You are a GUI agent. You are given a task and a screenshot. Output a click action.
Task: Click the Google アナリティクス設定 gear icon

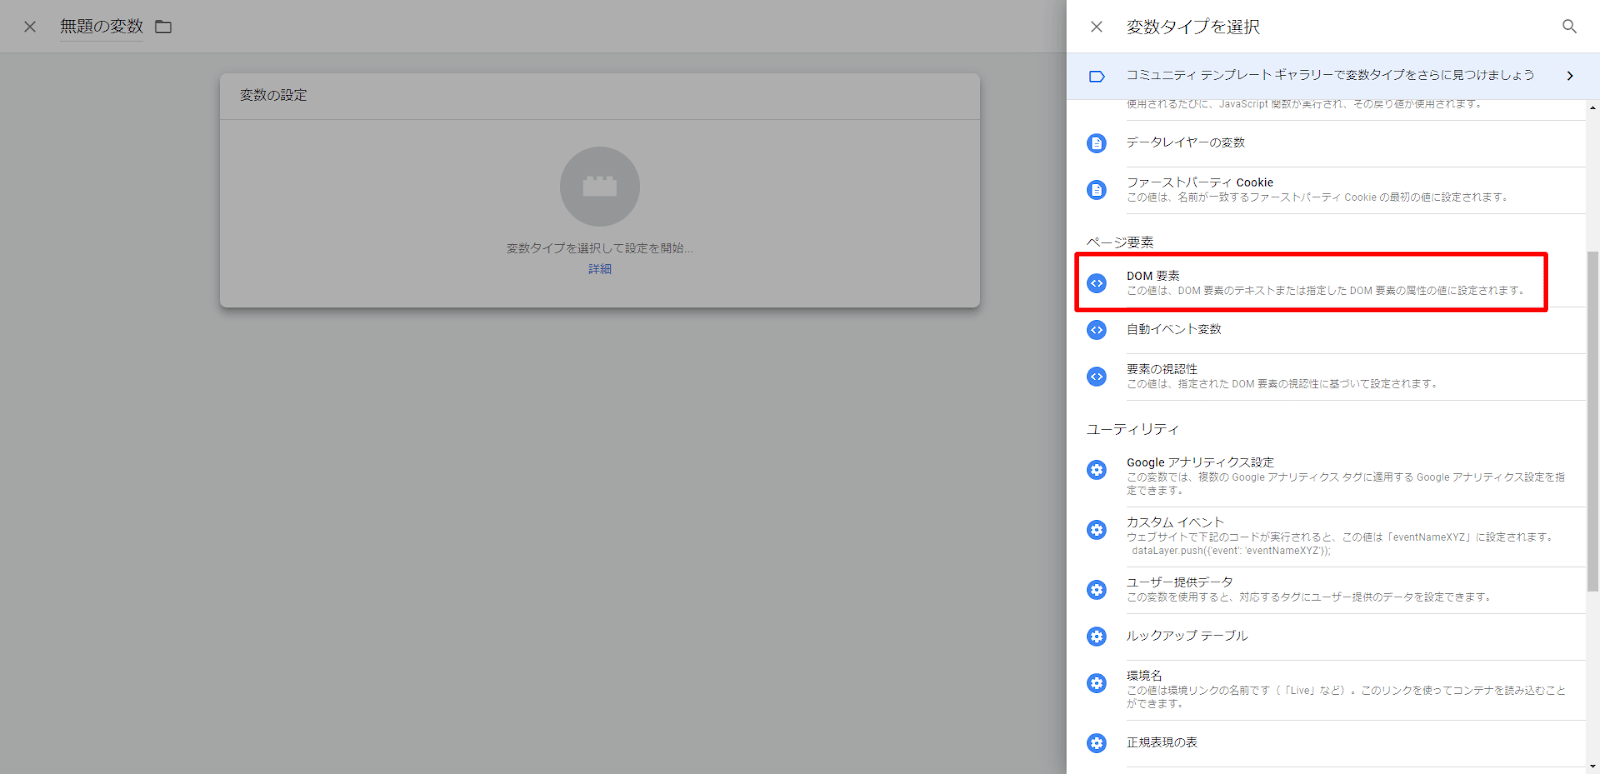click(x=1097, y=470)
